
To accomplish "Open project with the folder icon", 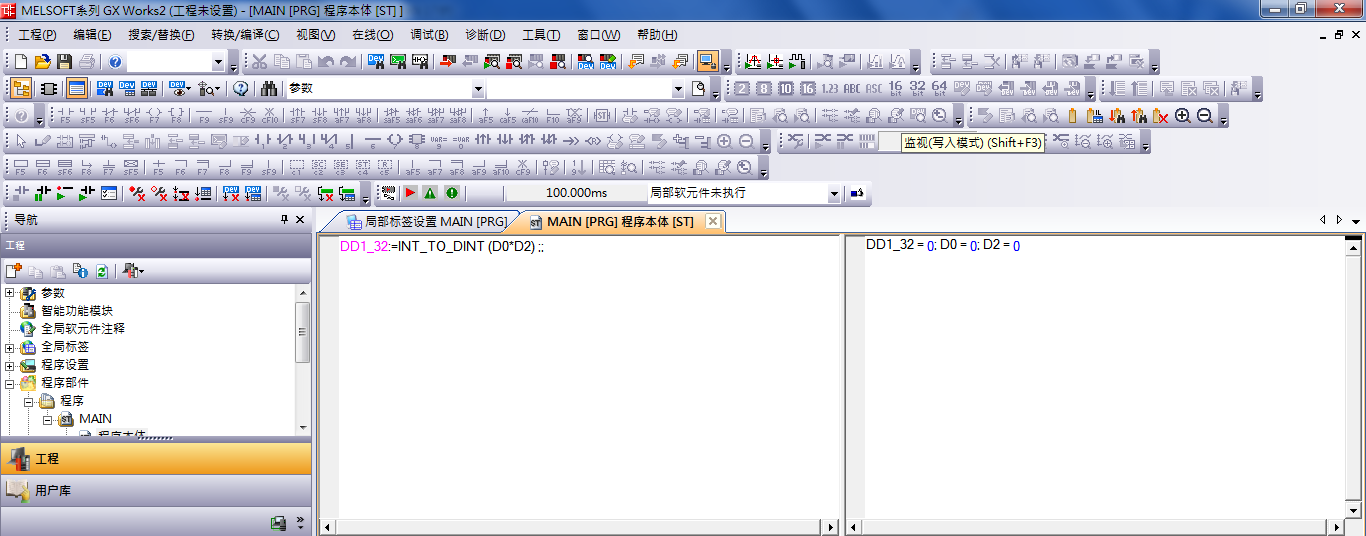I will point(43,62).
